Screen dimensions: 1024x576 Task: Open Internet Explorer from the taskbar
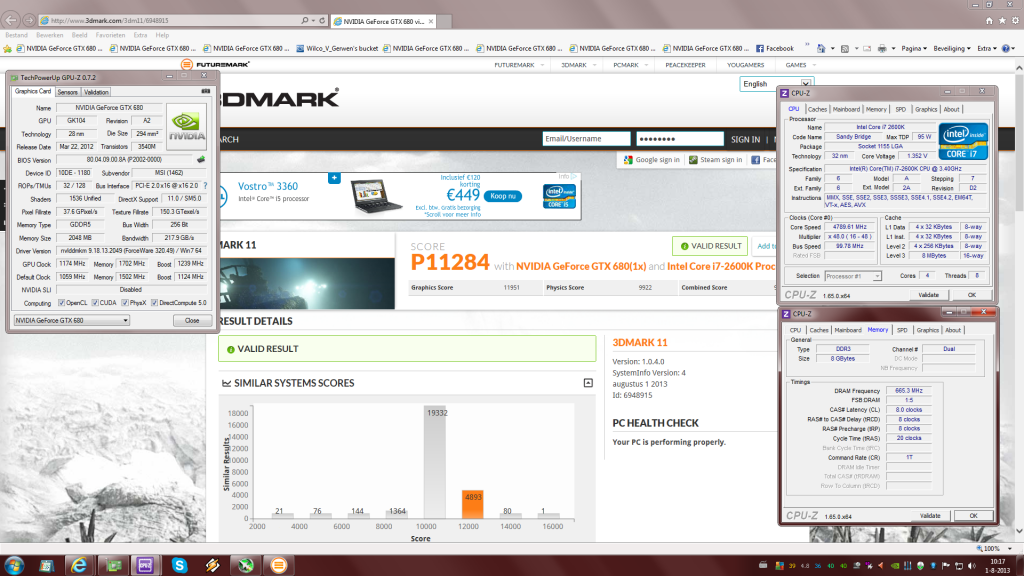tap(78, 565)
